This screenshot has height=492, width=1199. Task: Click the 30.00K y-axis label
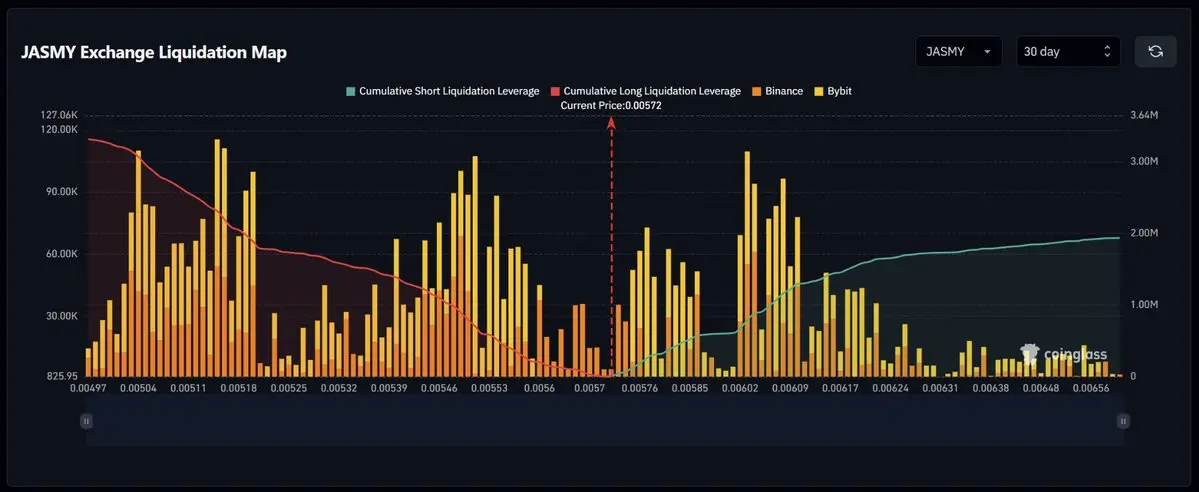(62, 316)
